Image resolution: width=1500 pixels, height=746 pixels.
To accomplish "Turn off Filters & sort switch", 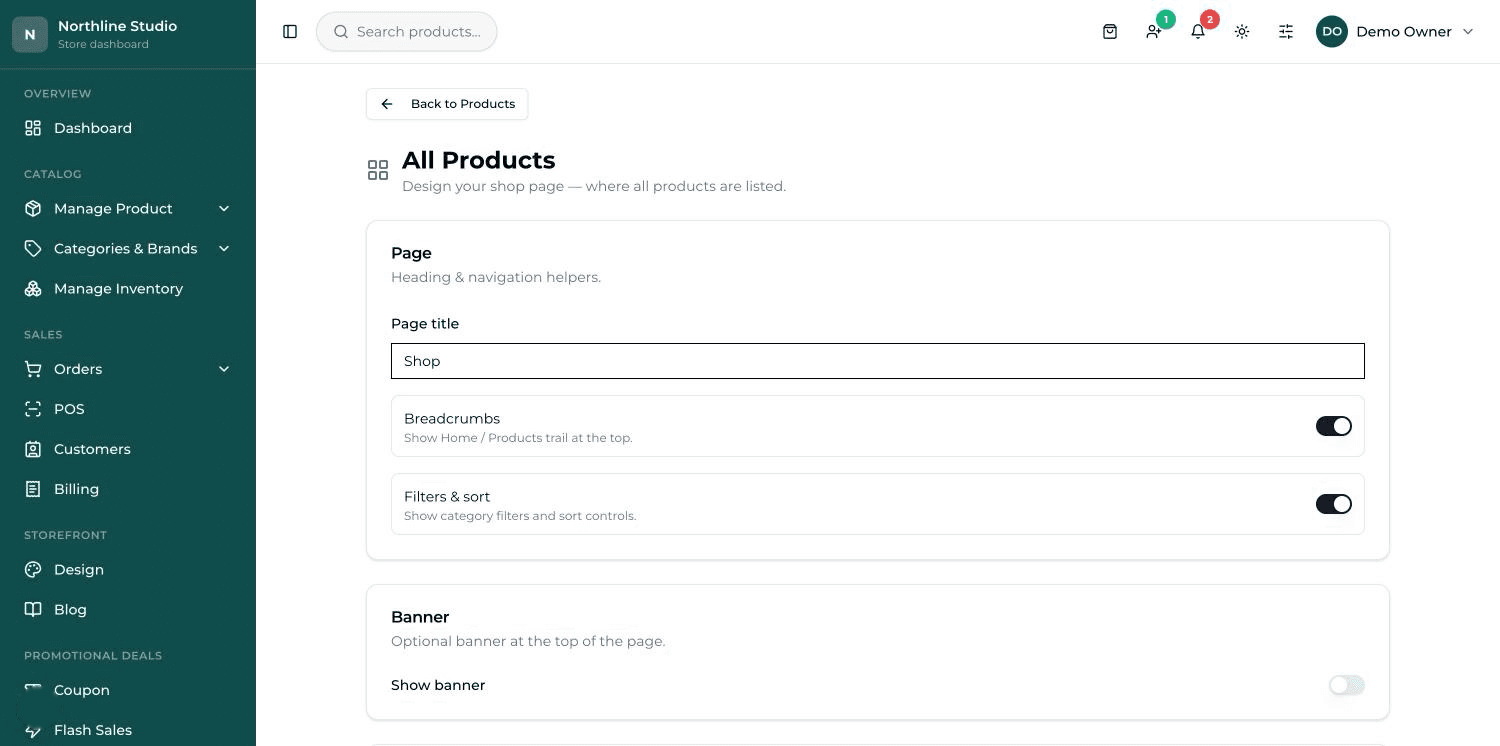I will click(x=1334, y=504).
